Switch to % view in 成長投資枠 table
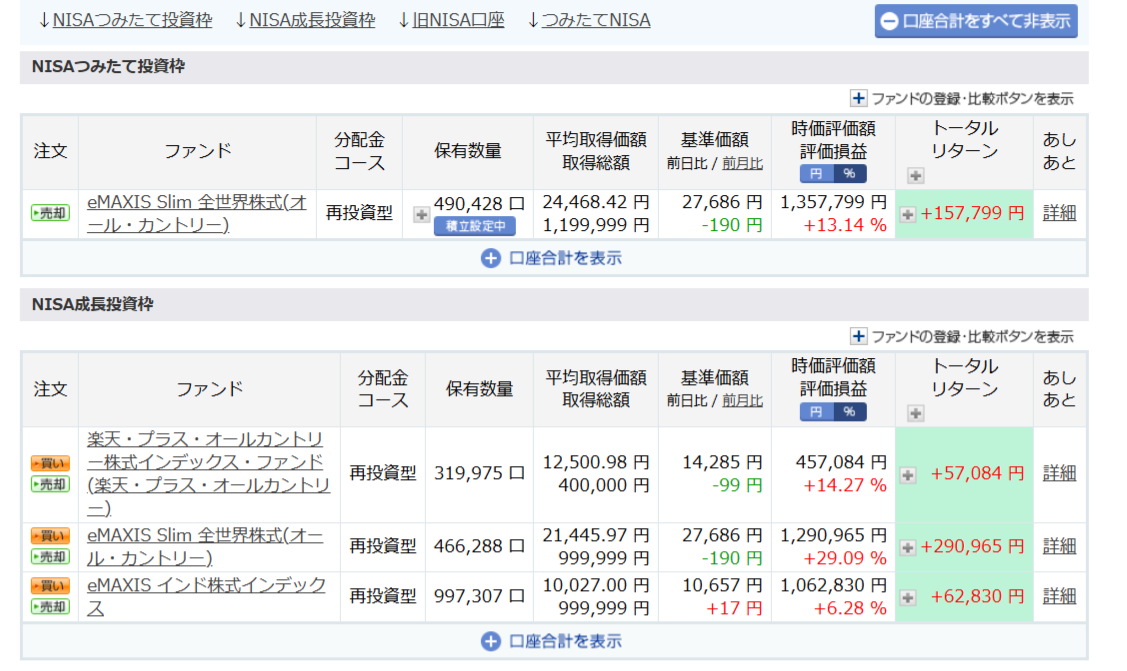1127x671 pixels. 850,412
